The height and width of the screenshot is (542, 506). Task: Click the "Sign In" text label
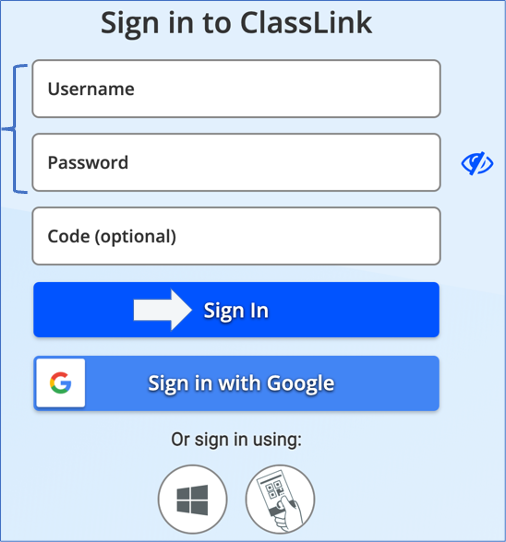pos(236,311)
